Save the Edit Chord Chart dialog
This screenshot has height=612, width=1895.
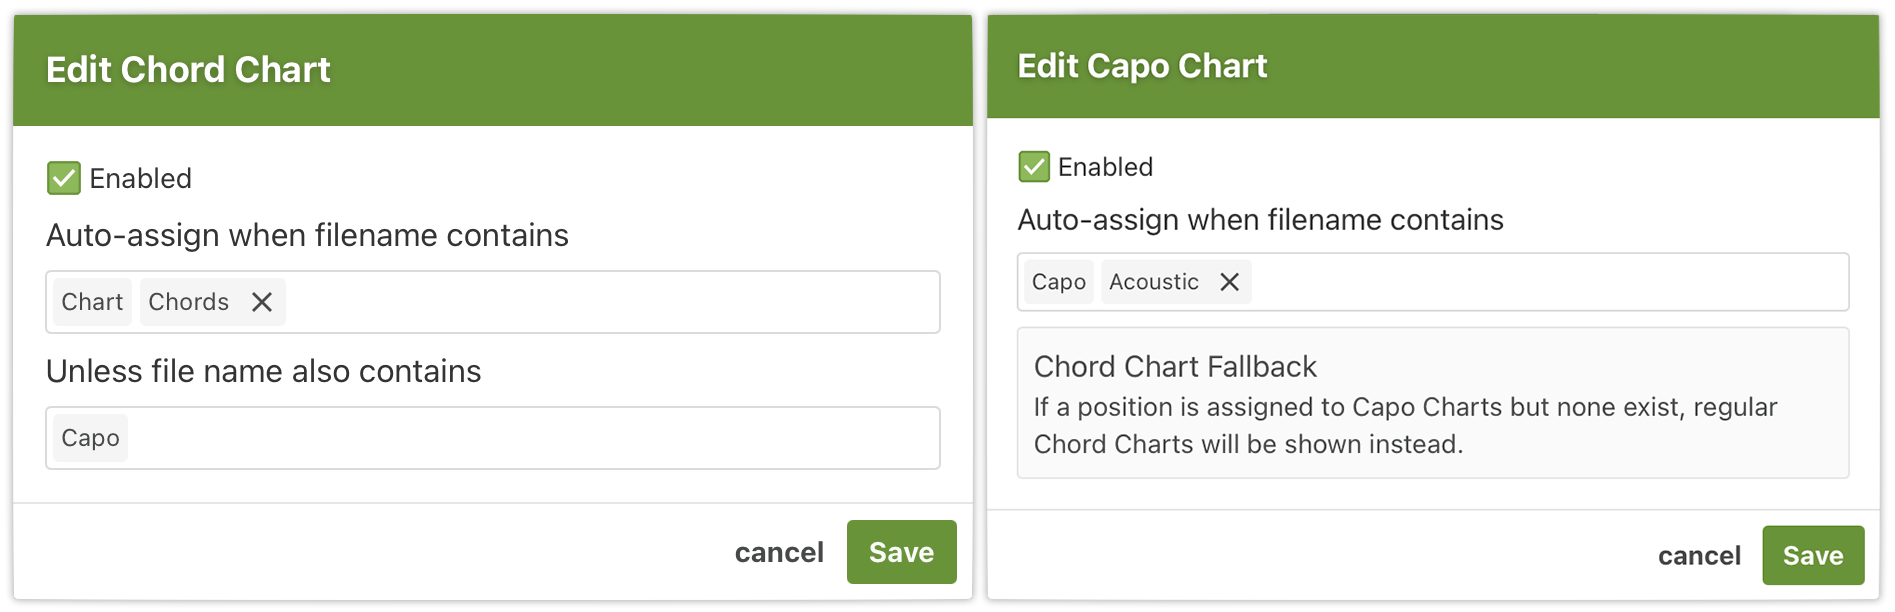tap(901, 552)
